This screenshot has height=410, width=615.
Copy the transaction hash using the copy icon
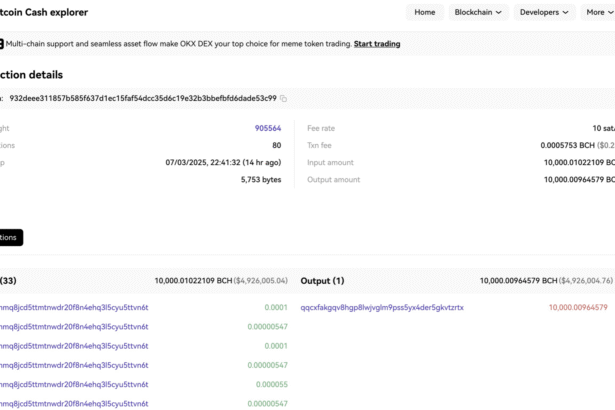pos(284,99)
